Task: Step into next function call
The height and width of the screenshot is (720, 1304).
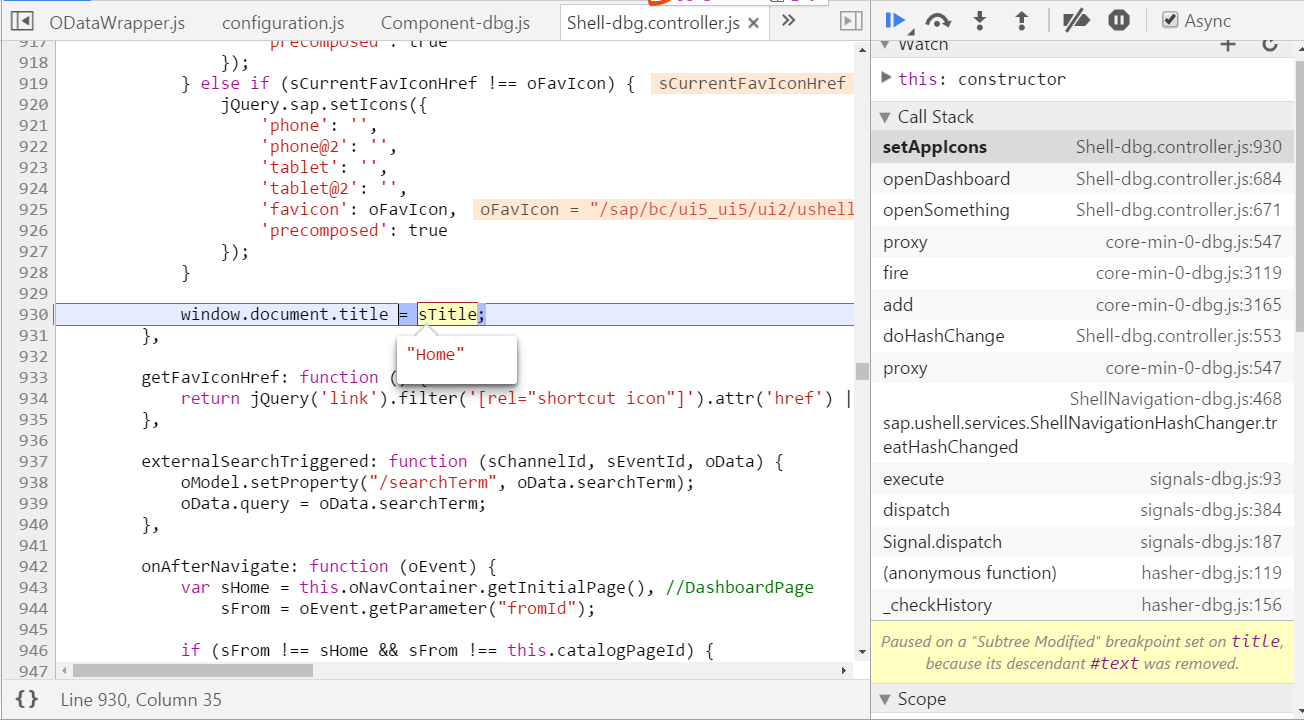Action: point(980,20)
